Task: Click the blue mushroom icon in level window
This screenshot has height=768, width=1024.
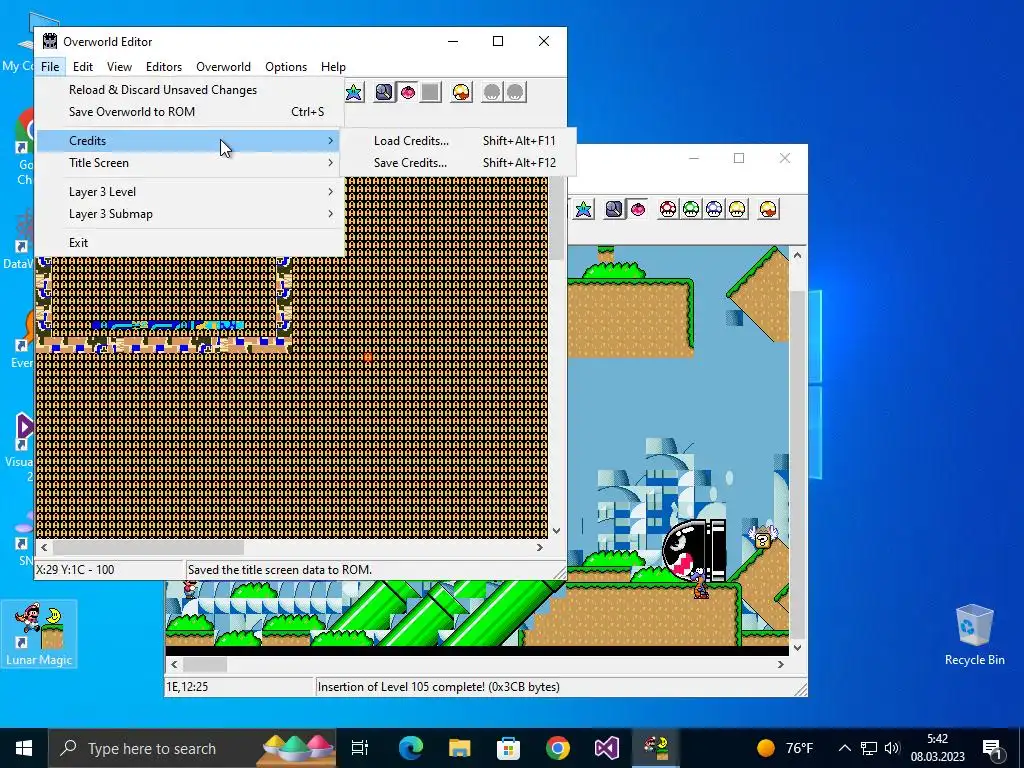Action: click(714, 209)
